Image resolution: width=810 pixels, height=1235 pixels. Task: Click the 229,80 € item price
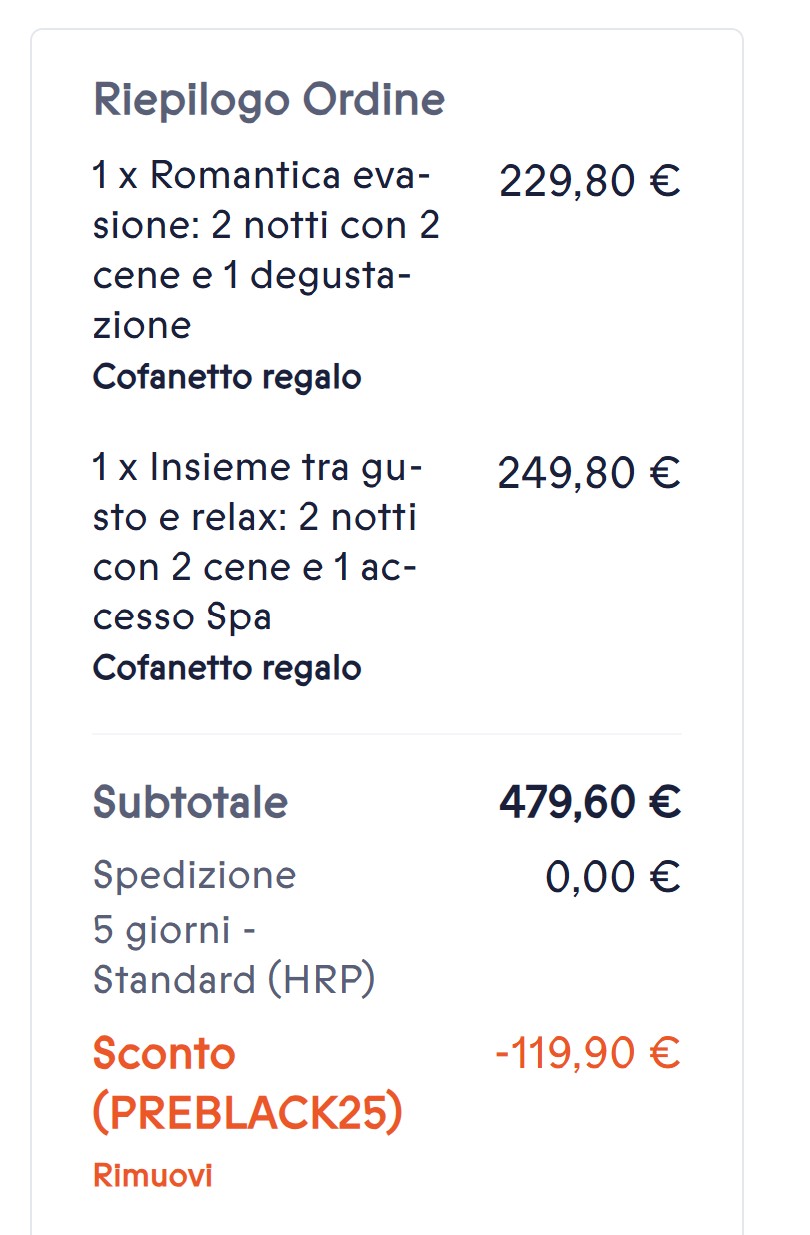pyautogui.click(x=589, y=183)
